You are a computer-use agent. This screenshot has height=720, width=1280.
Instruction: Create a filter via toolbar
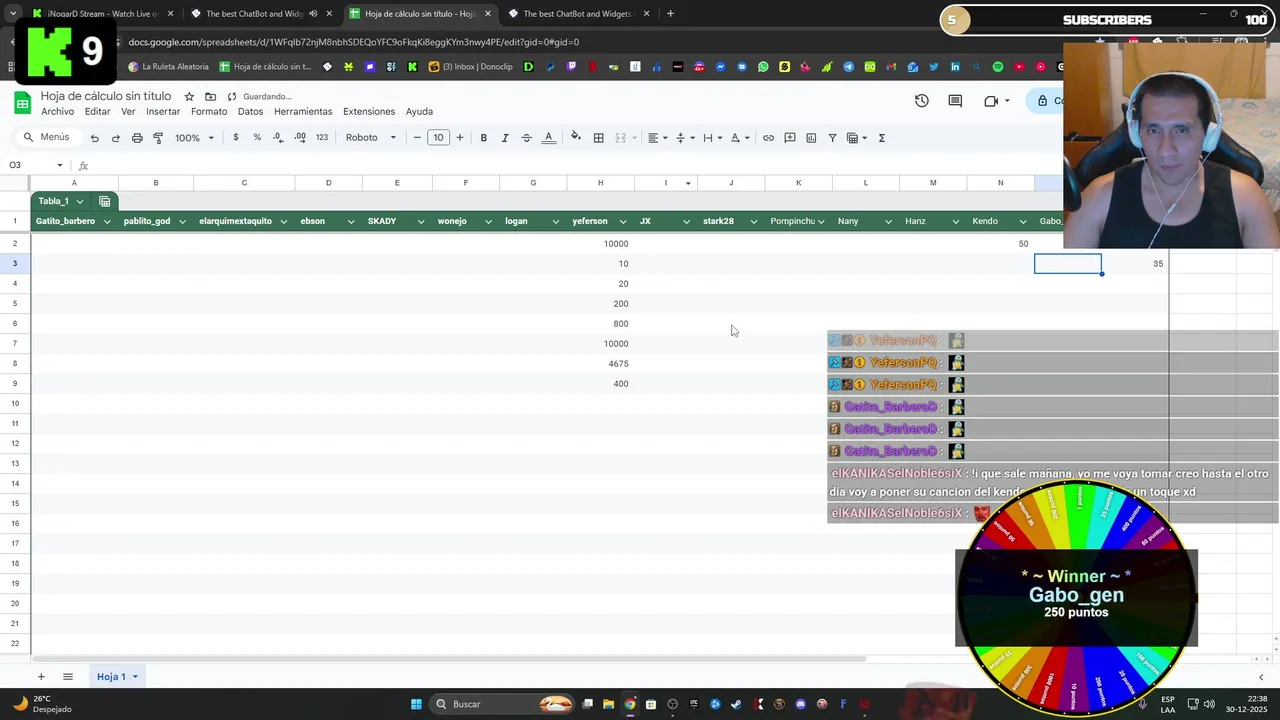pos(832,138)
